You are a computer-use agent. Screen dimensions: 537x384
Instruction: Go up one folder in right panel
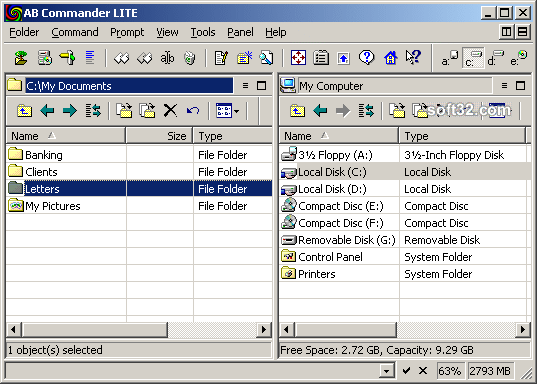297,111
